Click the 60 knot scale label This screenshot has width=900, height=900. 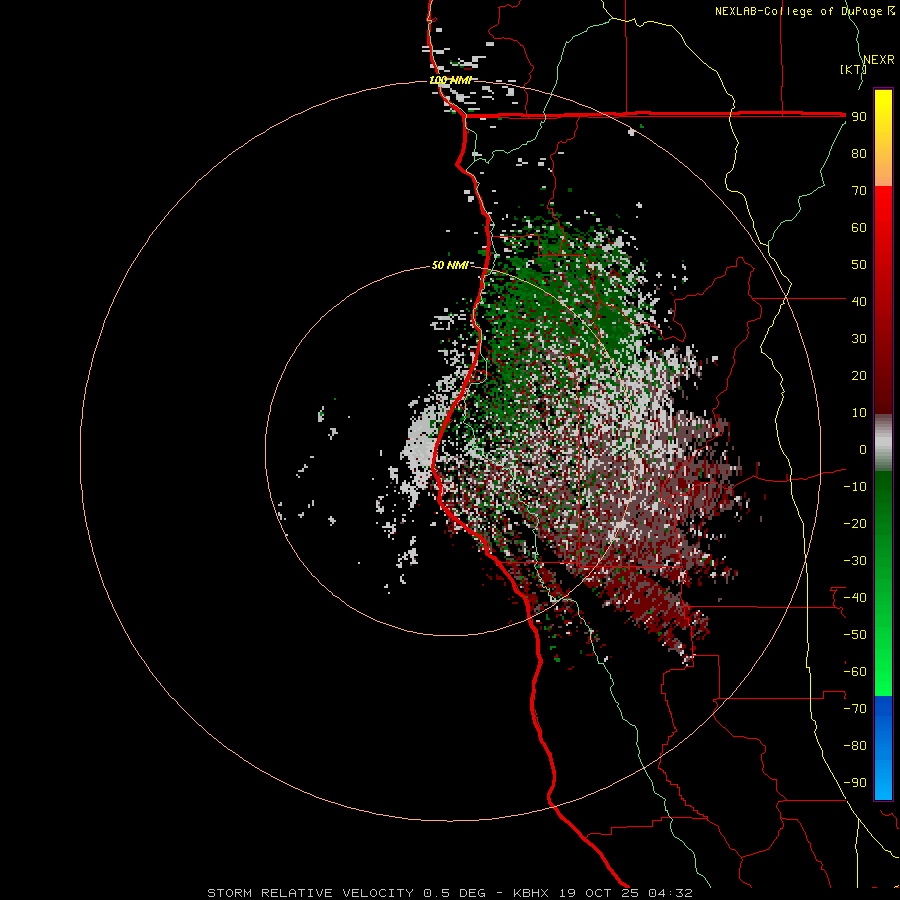click(x=859, y=227)
